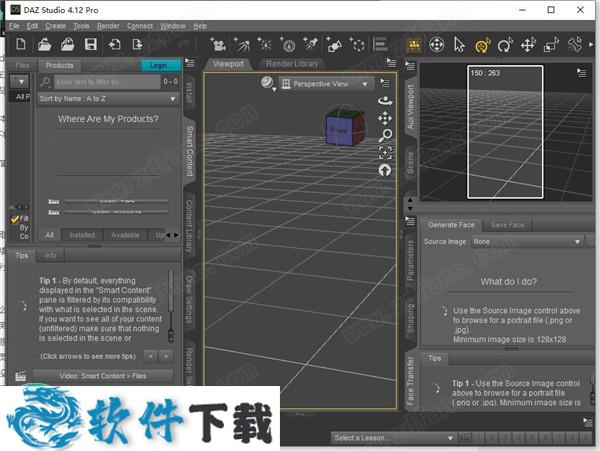The width and height of the screenshot is (600, 451).
Task: Select the Scale tool icon
Action: click(x=551, y=45)
